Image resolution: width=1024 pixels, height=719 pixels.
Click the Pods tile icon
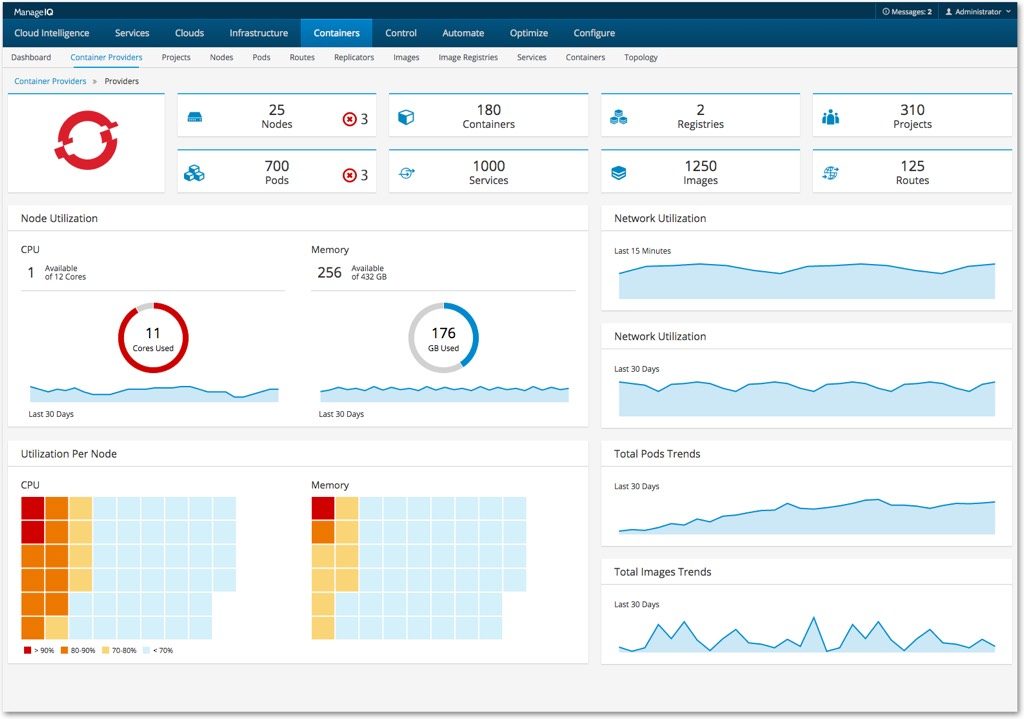tap(196, 171)
